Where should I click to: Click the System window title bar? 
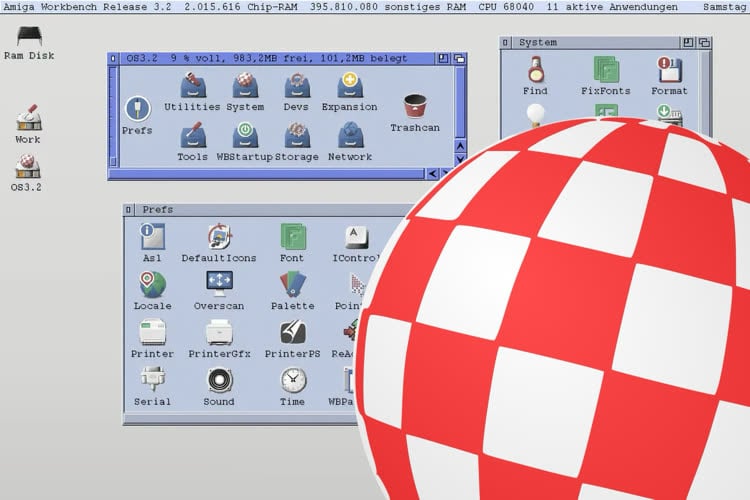[595, 43]
